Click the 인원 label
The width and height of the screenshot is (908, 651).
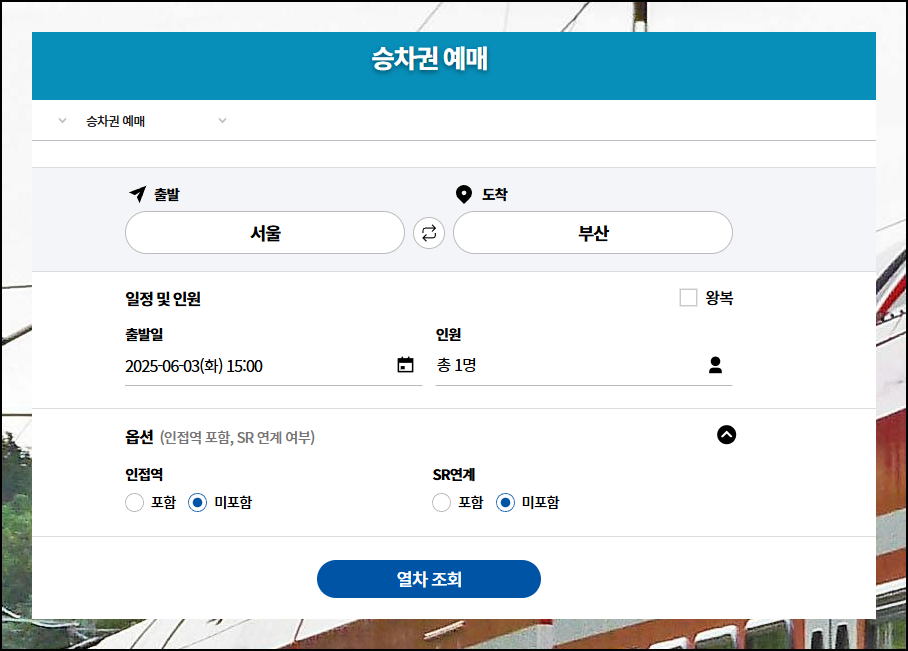pyautogui.click(x=448, y=334)
